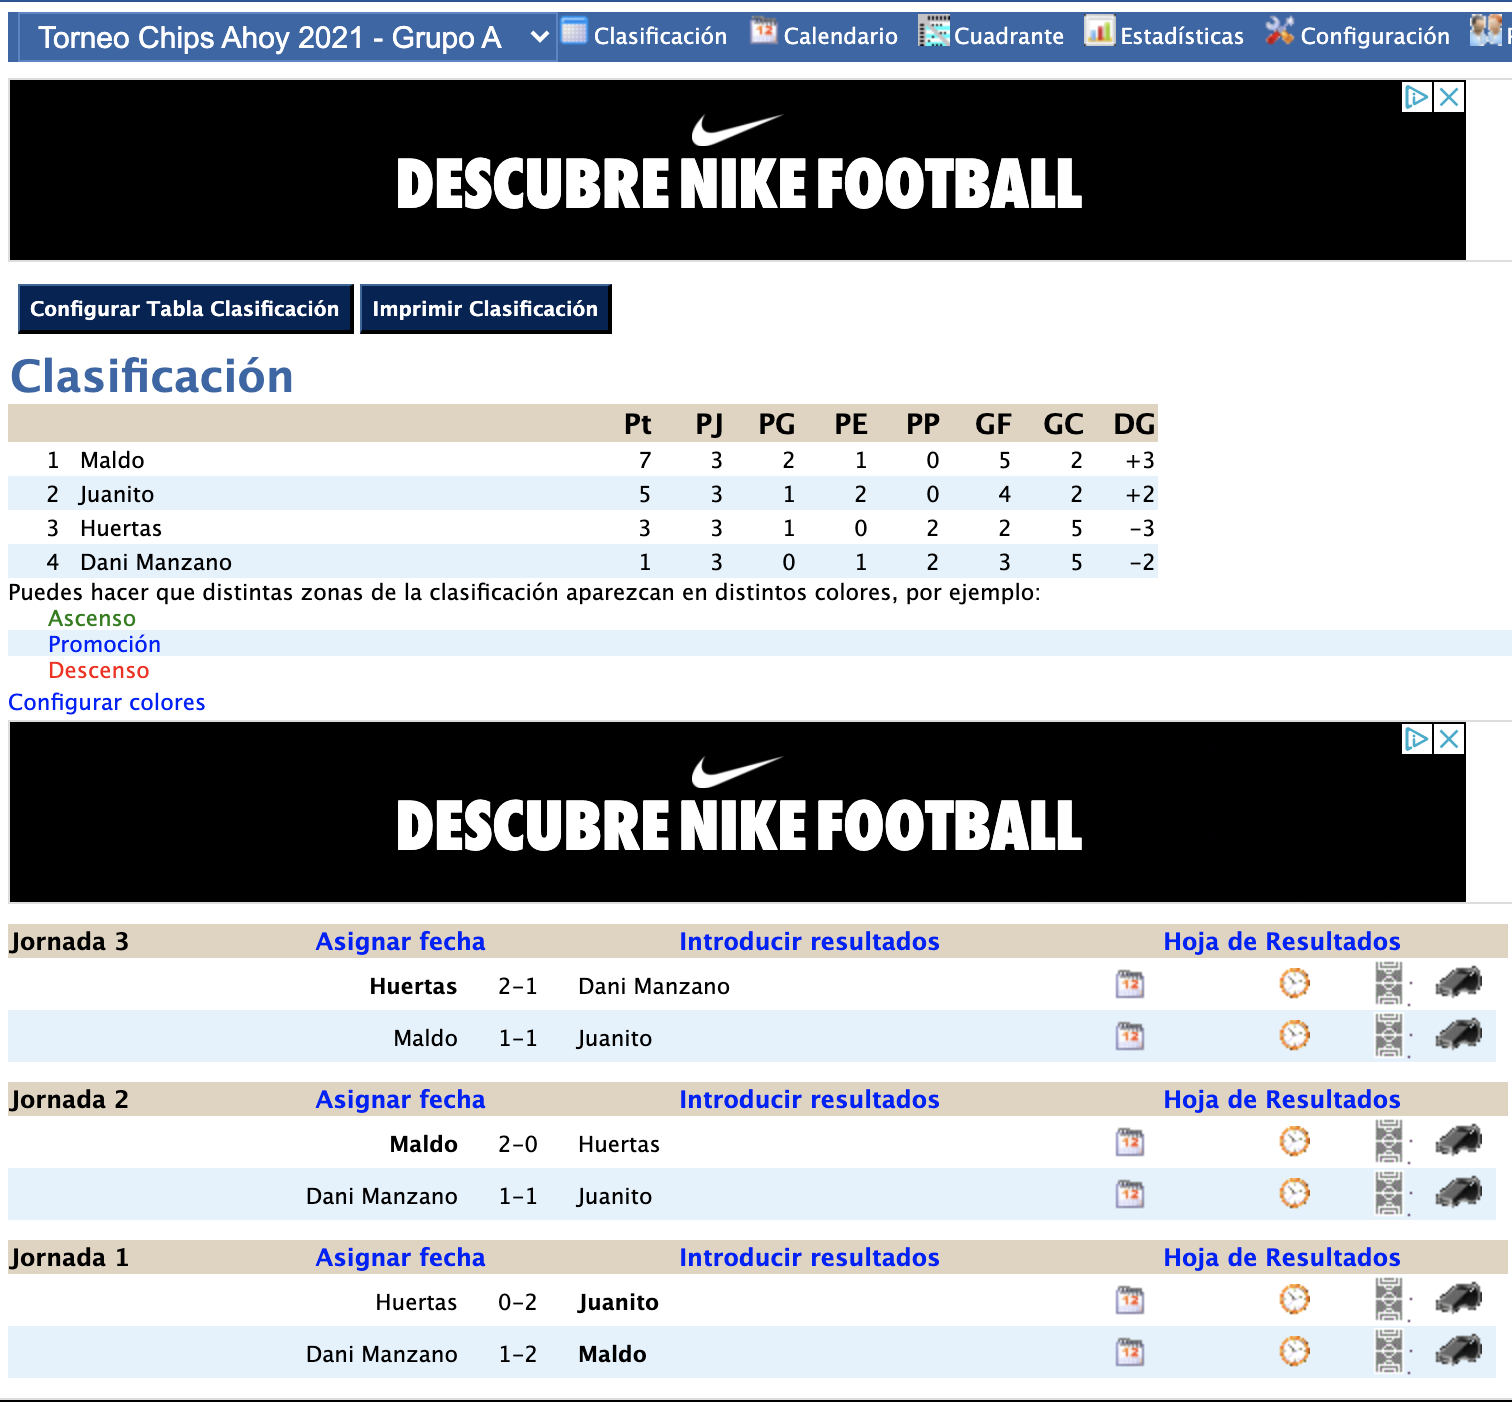Select Dani Manzano in the standings table

click(156, 562)
